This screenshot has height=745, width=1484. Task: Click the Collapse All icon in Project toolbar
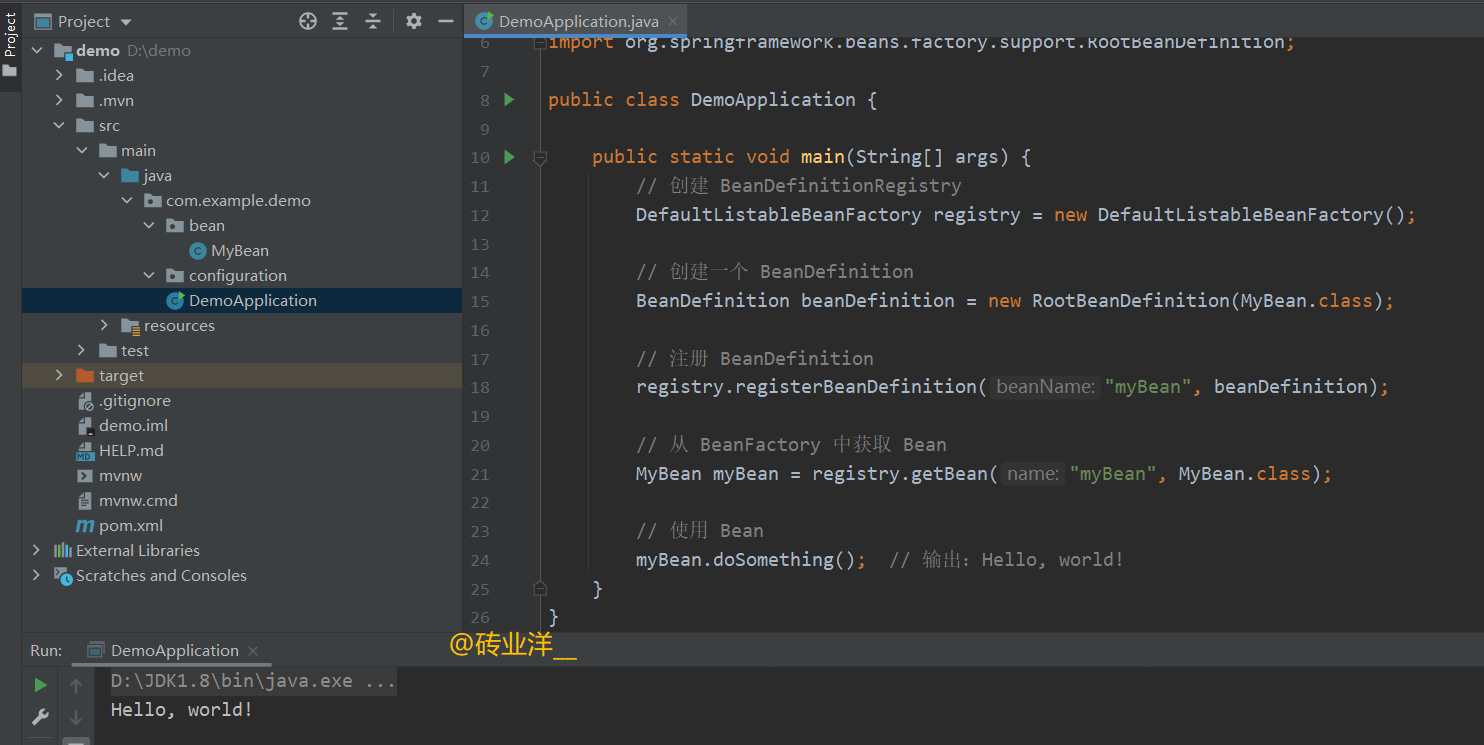tap(372, 20)
